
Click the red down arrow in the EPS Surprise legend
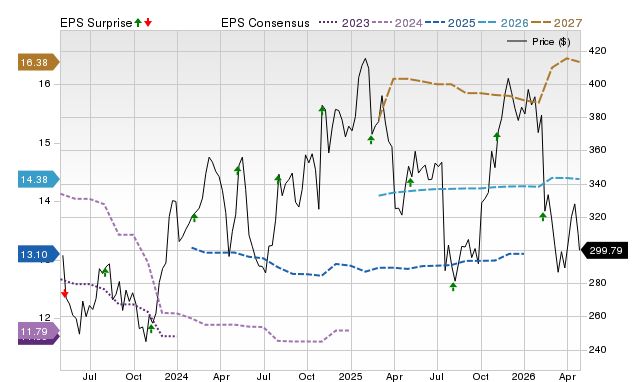pyautogui.click(x=148, y=22)
